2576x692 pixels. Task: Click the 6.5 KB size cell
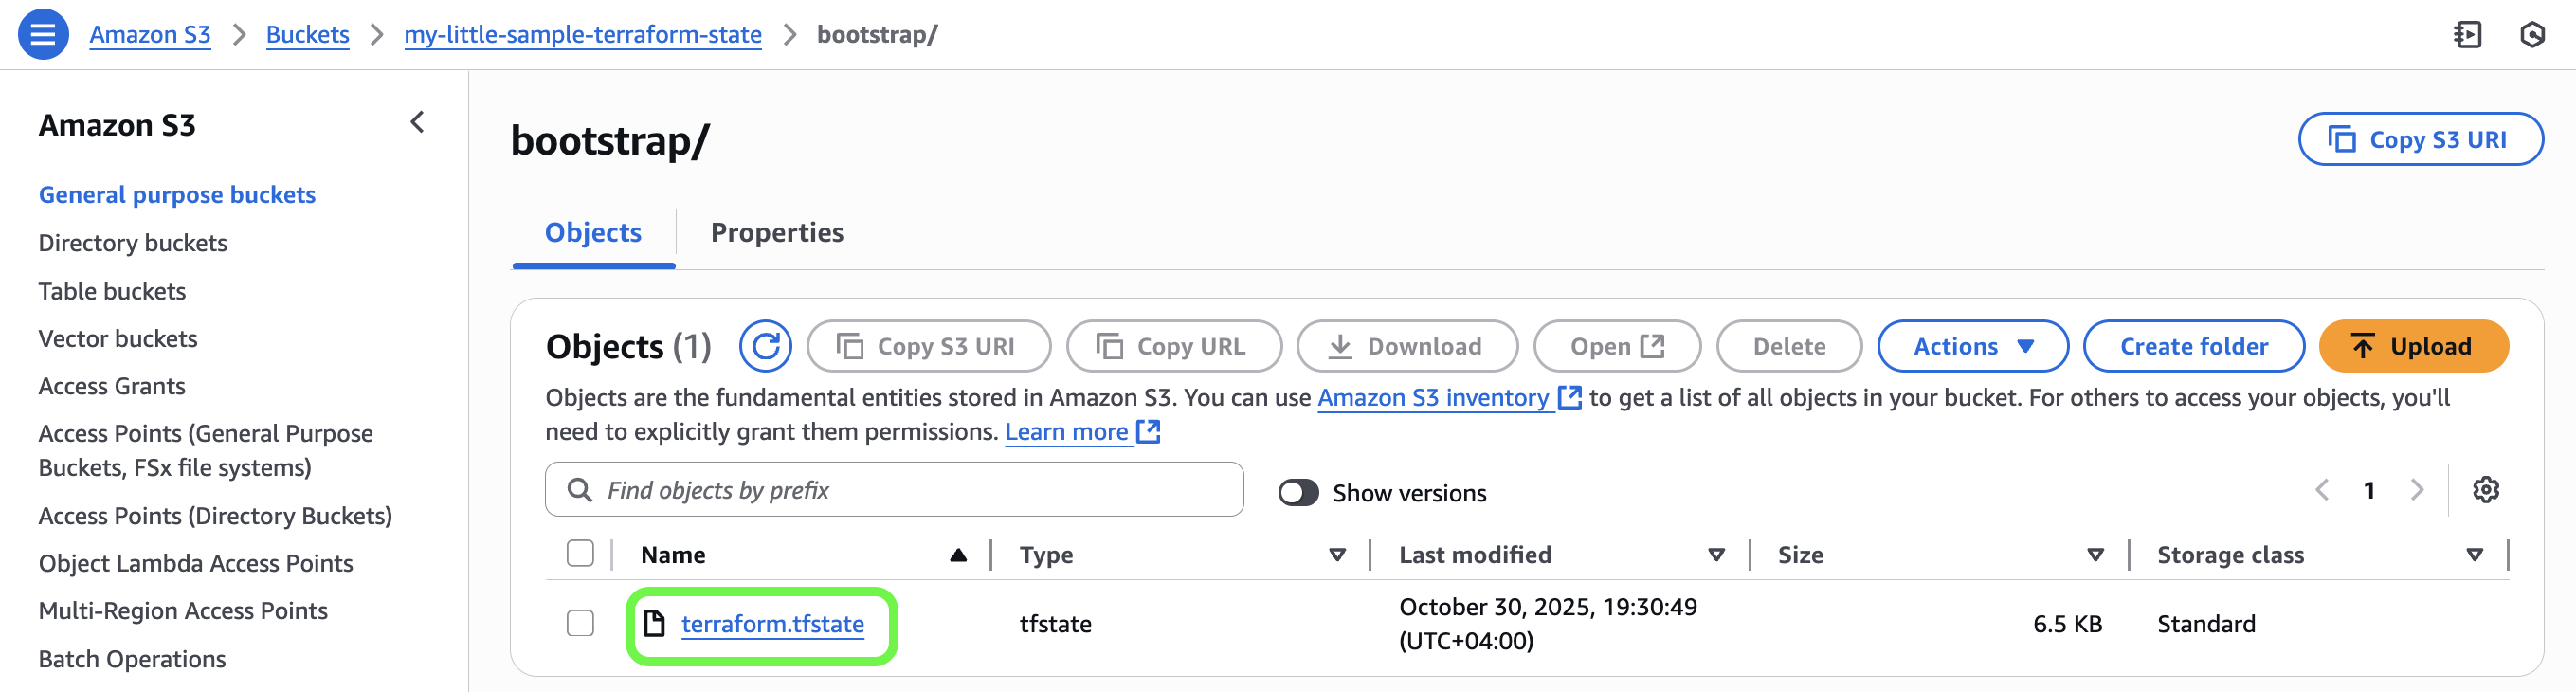click(x=2067, y=624)
